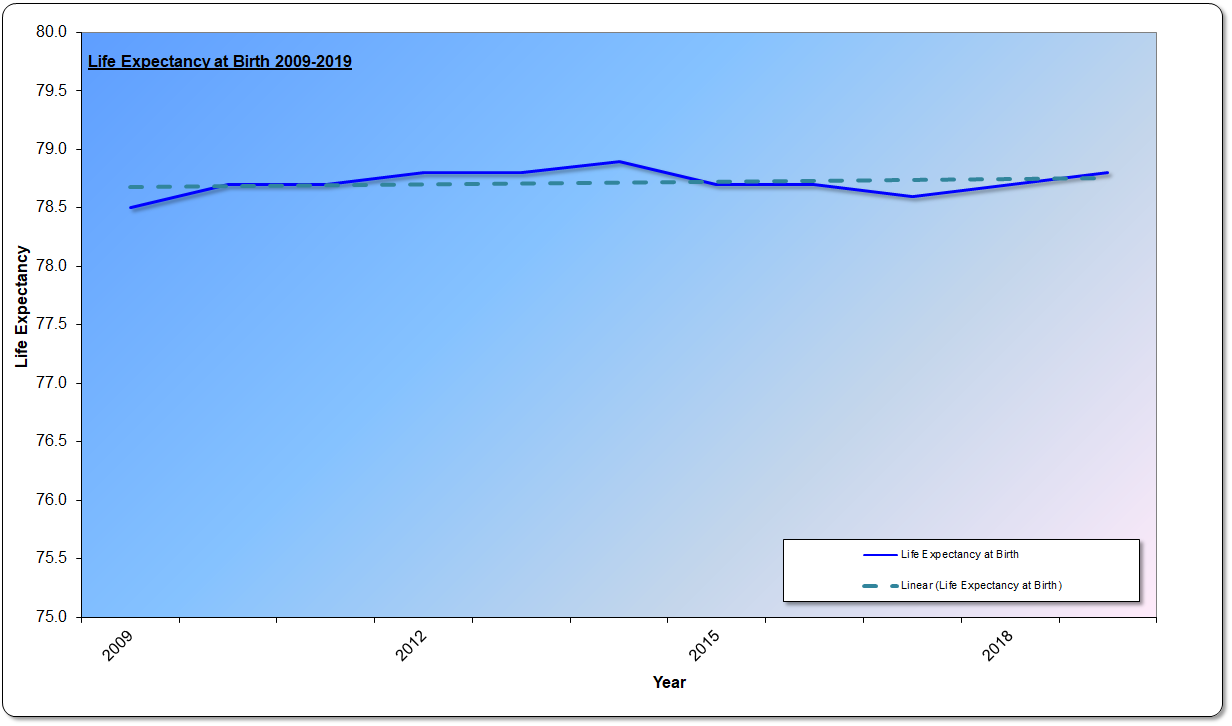
Task: Select the 76.0 vertical axis label
Action: pyautogui.click(x=51, y=500)
